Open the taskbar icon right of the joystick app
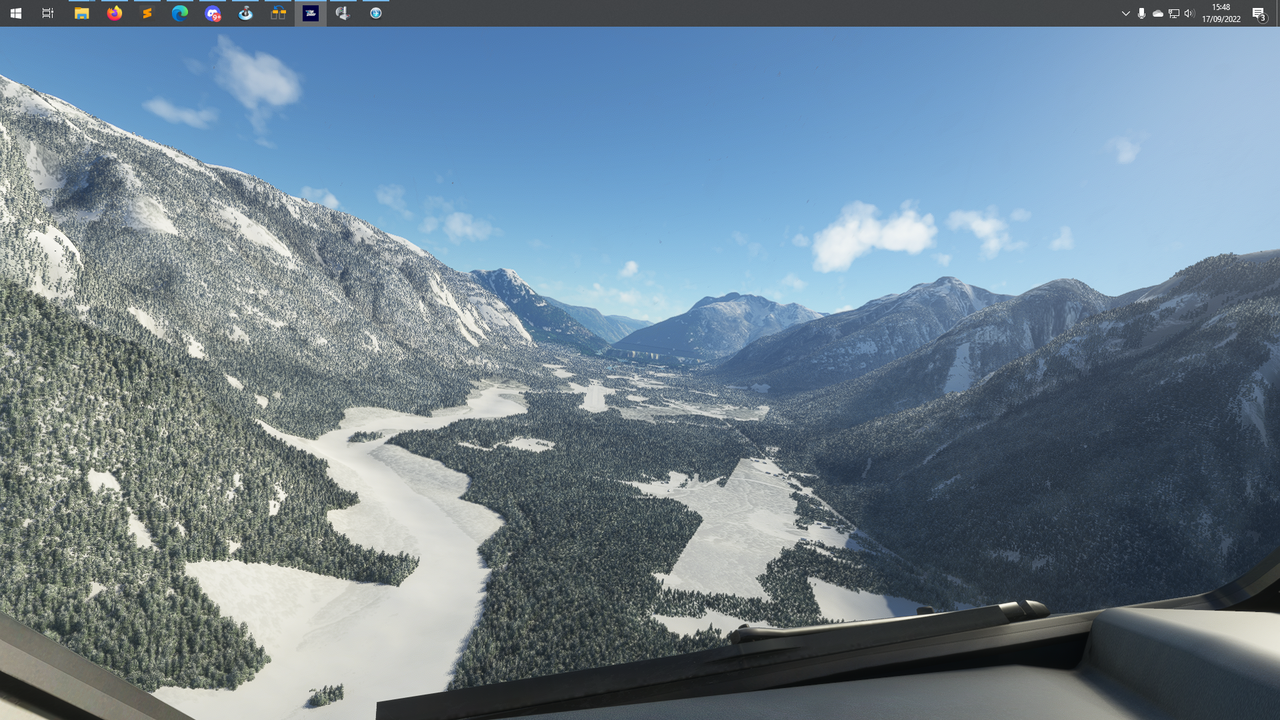Image resolution: width=1280 pixels, height=720 pixels. click(x=278, y=13)
